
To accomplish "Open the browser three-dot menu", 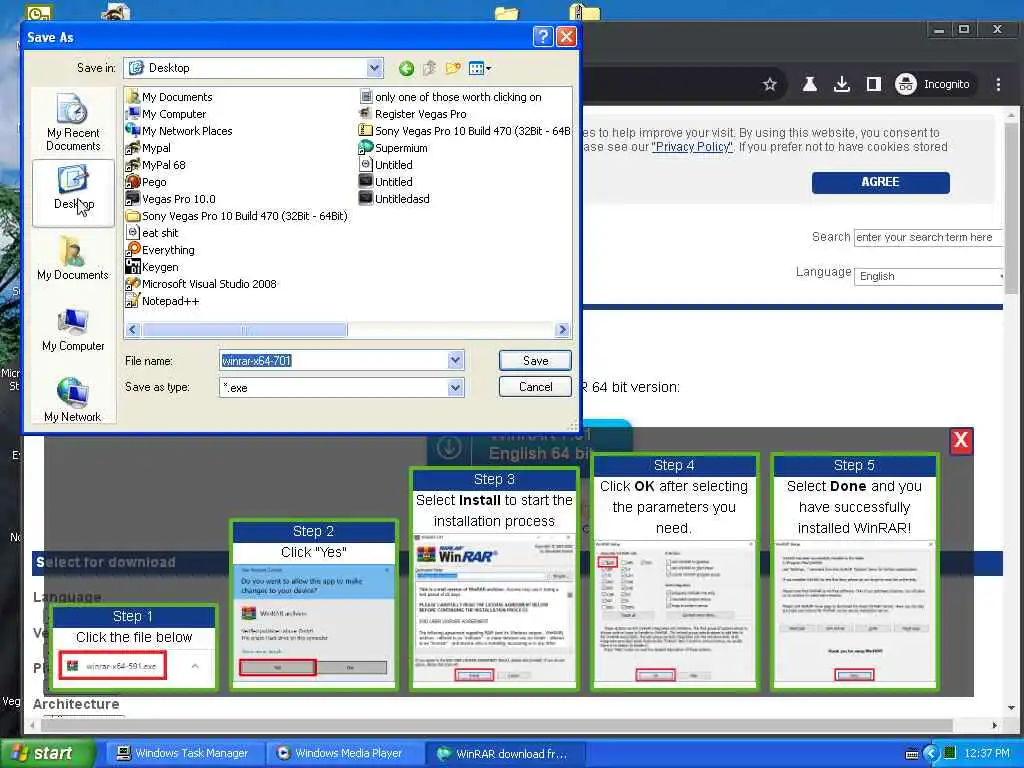I will pyautogui.click(x=998, y=84).
